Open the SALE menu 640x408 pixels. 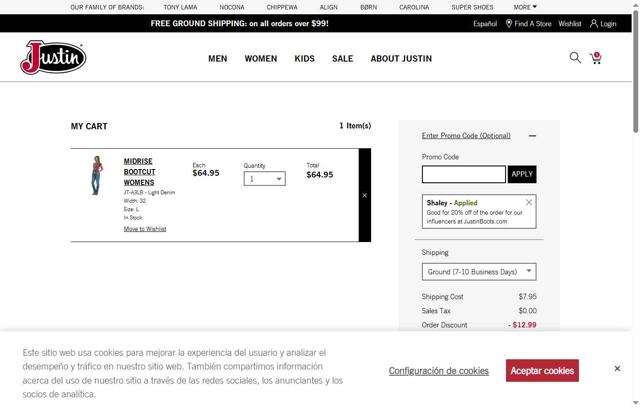[342, 59]
